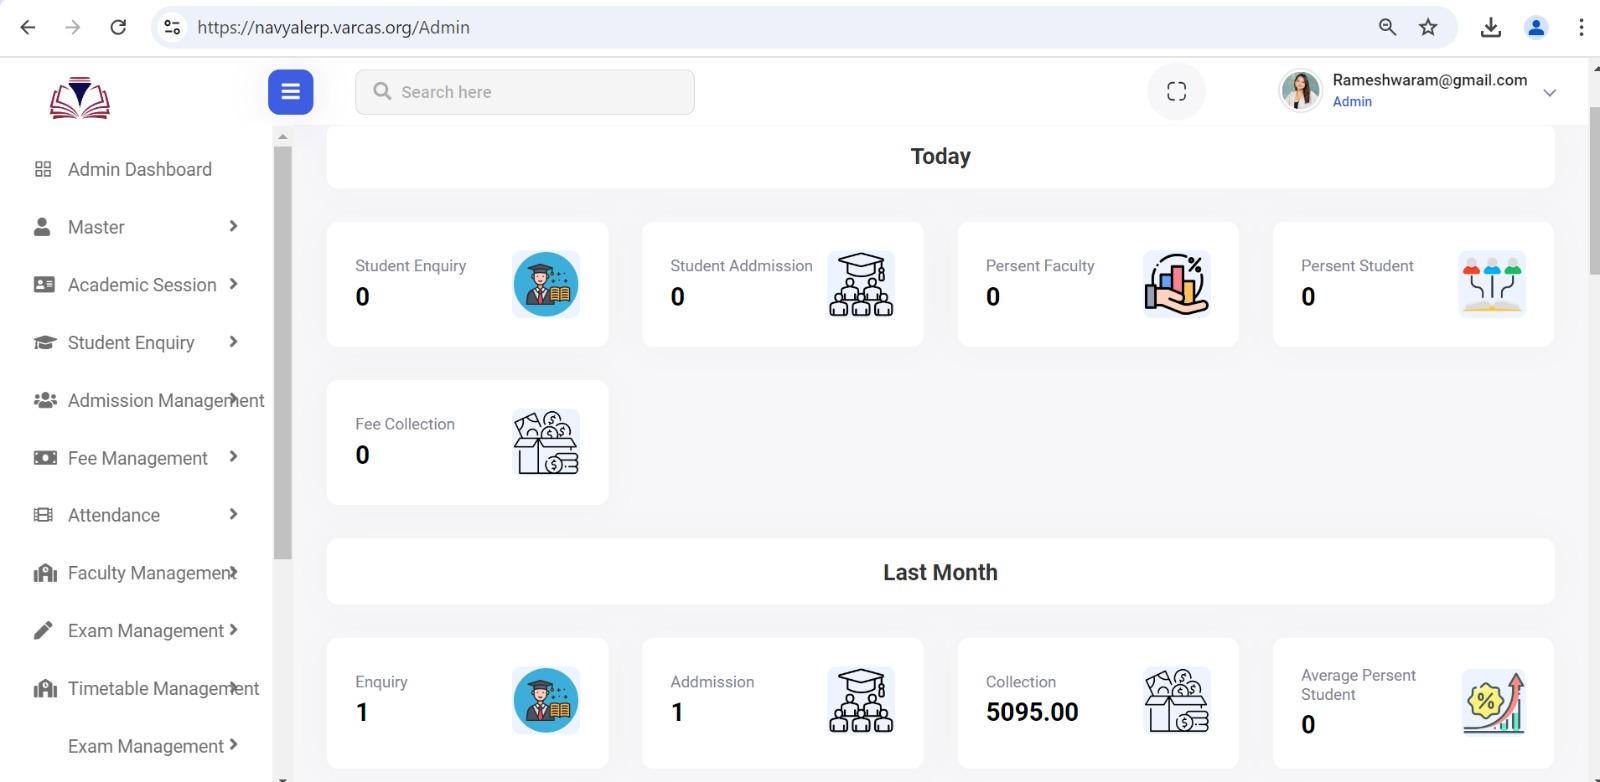
Task: Click Last Month Addmission card icon
Action: point(861,700)
